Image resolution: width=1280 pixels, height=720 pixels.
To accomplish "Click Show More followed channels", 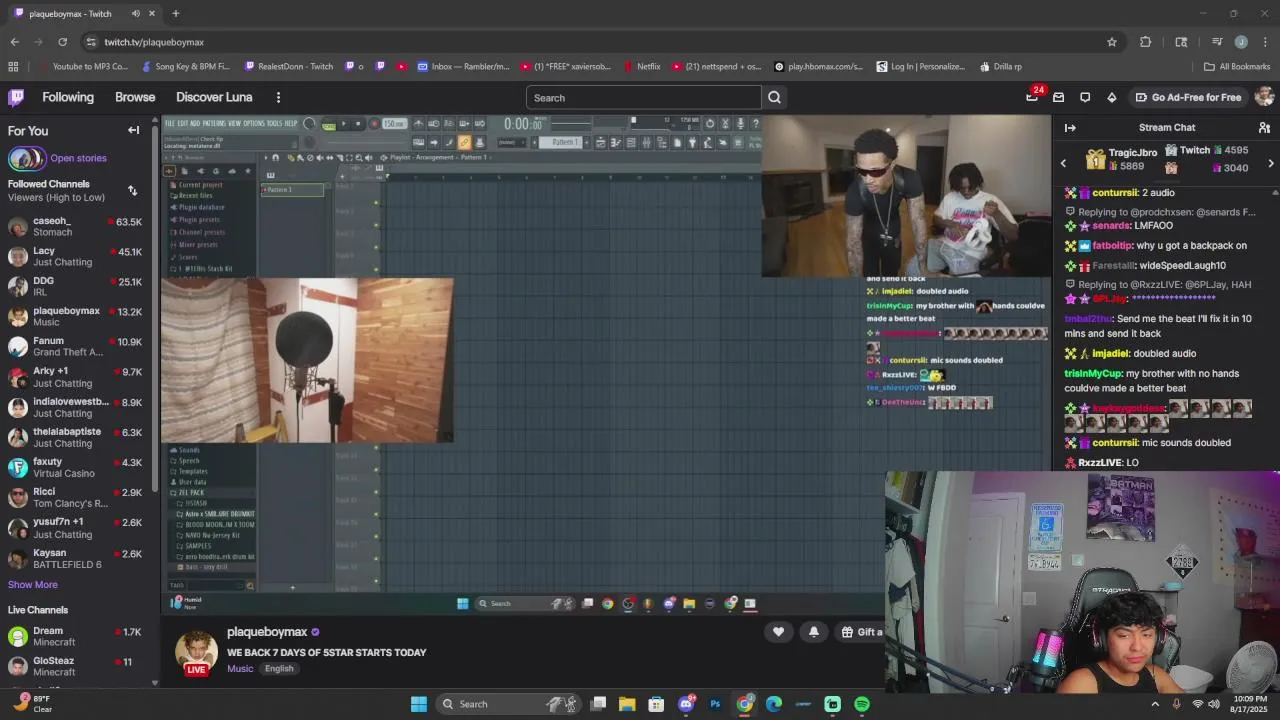I will 33,585.
